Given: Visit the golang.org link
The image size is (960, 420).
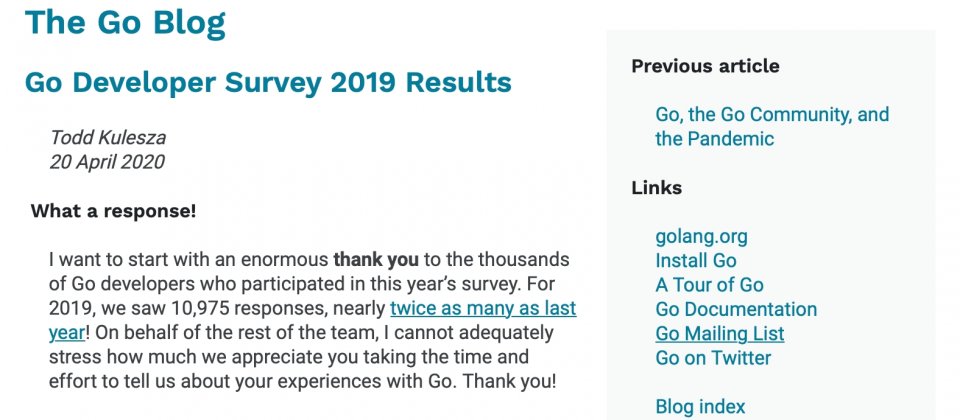Looking at the screenshot, I should click(x=701, y=236).
